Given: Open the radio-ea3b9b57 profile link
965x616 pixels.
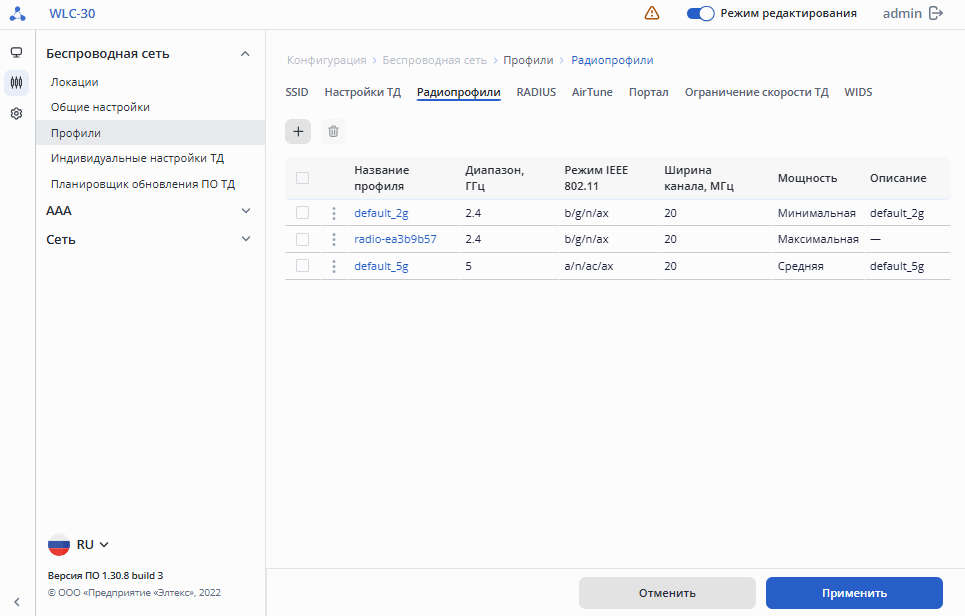Looking at the screenshot, I should (x=395, y=240).
